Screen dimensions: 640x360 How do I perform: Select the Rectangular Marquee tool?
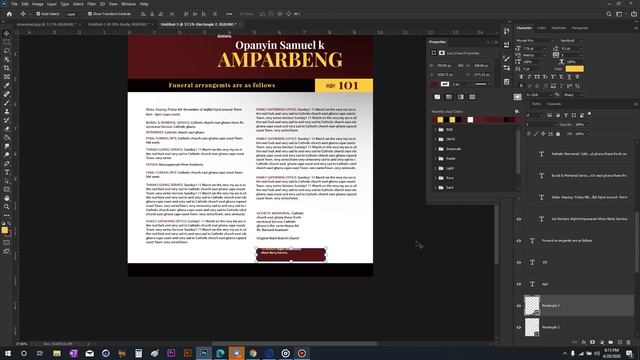click(x=7, y=42)
